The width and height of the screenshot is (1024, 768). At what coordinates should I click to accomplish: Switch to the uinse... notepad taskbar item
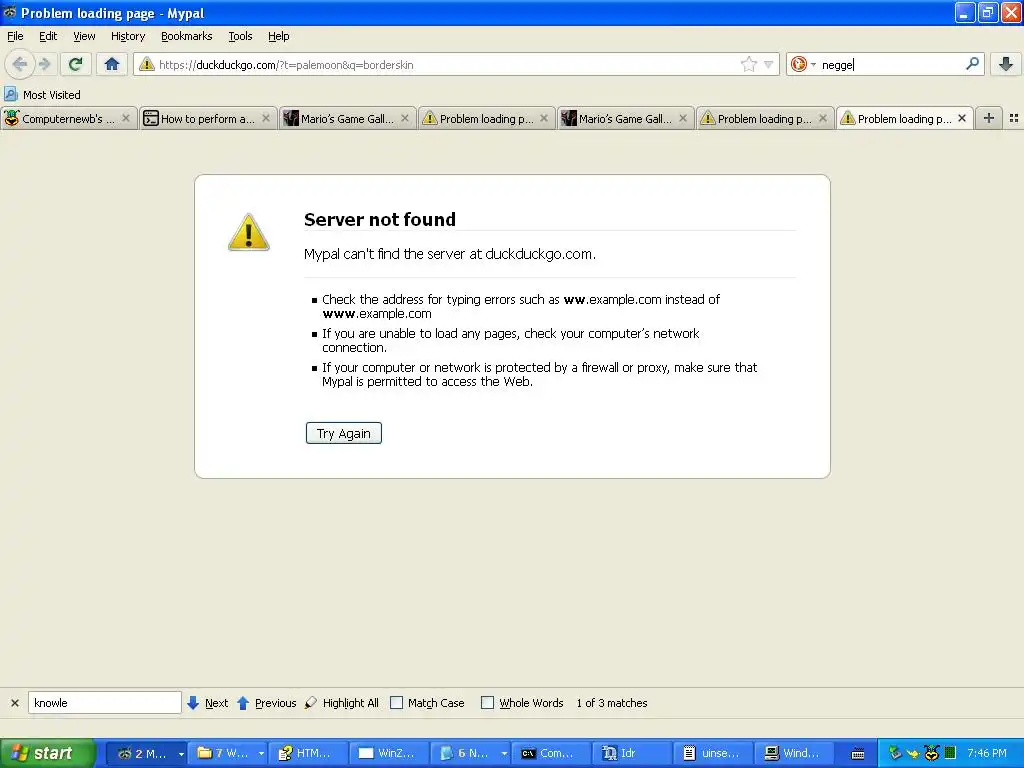point(712,753)
